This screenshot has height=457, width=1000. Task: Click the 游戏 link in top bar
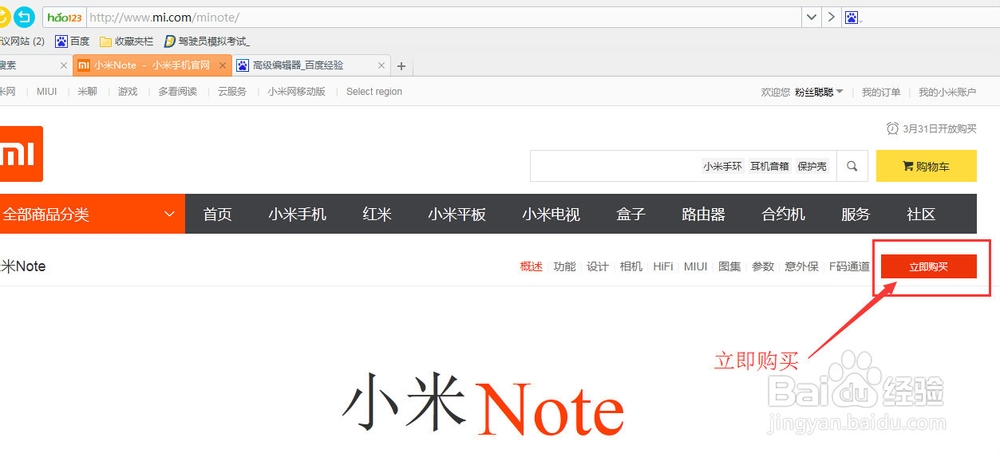(x=128, y=92)
